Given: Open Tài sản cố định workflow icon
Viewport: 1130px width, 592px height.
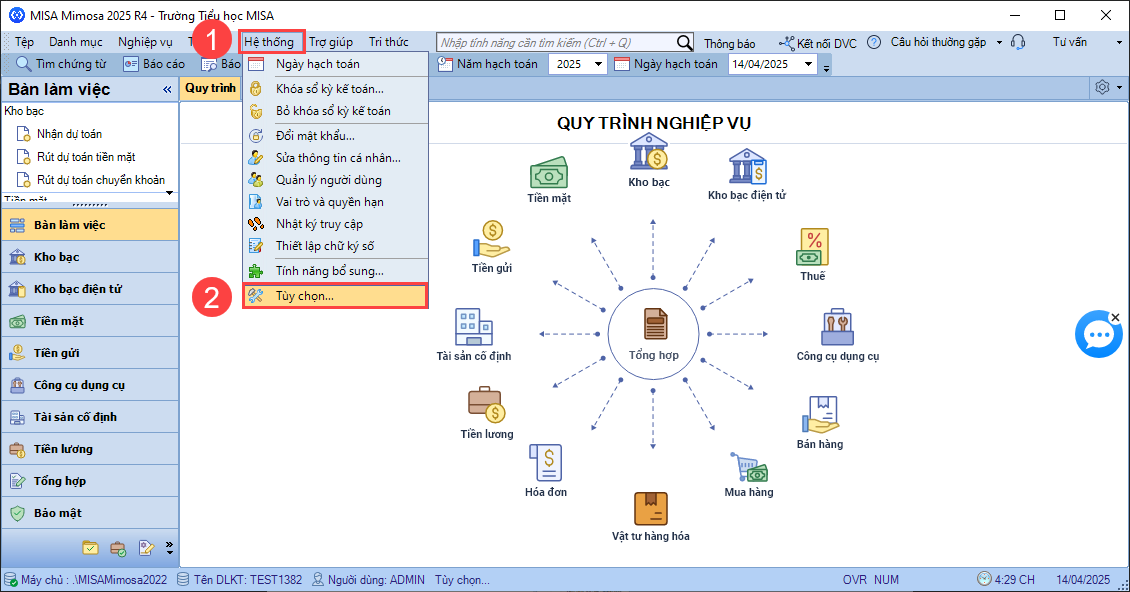Looking at the screenshot, I should pyautogui.click(x=473, y=327).
